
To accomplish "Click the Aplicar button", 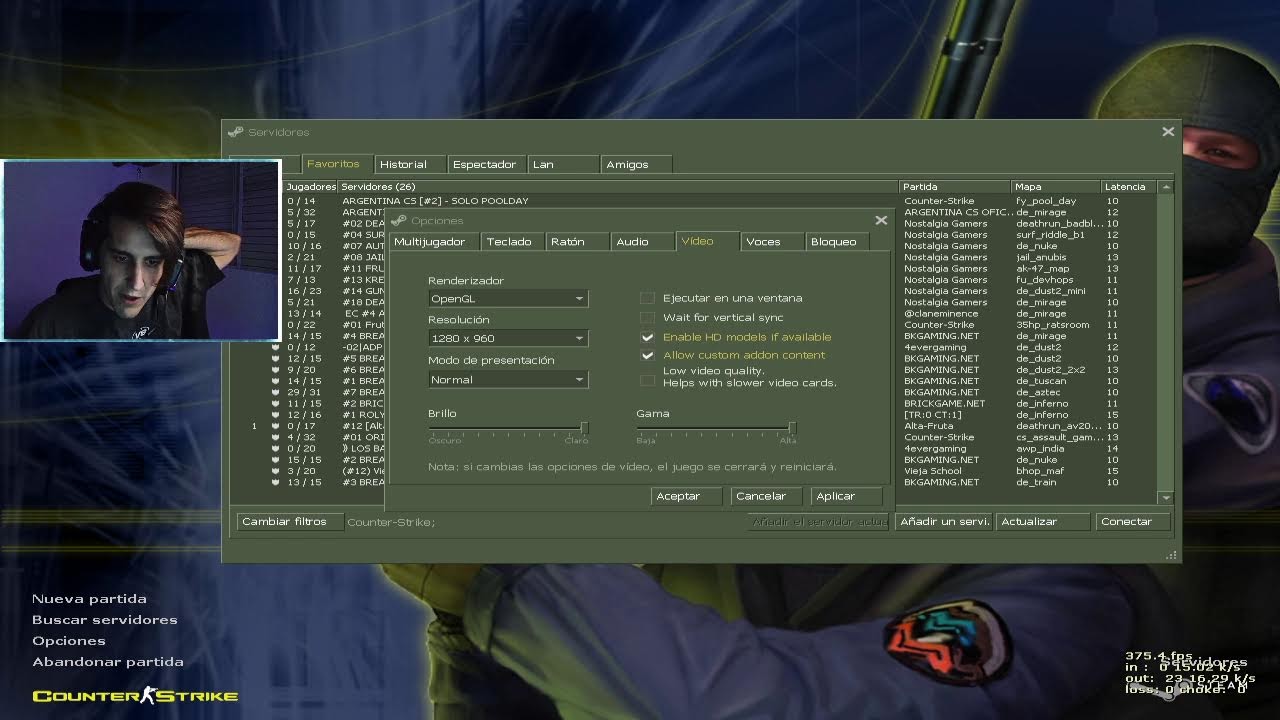I will click(x=847, y=496).
